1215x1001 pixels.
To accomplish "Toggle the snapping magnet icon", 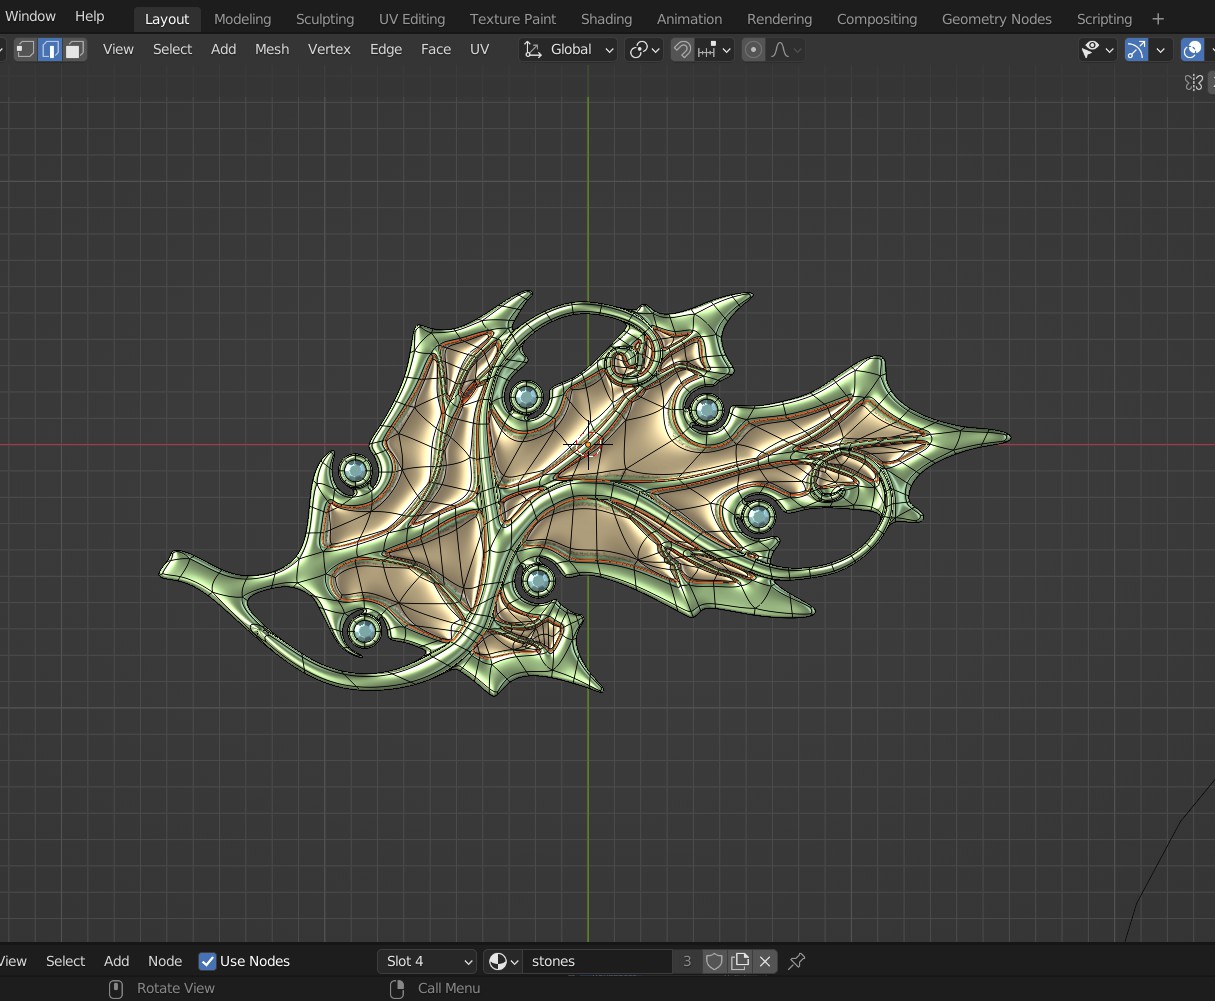I will (682, 49).
